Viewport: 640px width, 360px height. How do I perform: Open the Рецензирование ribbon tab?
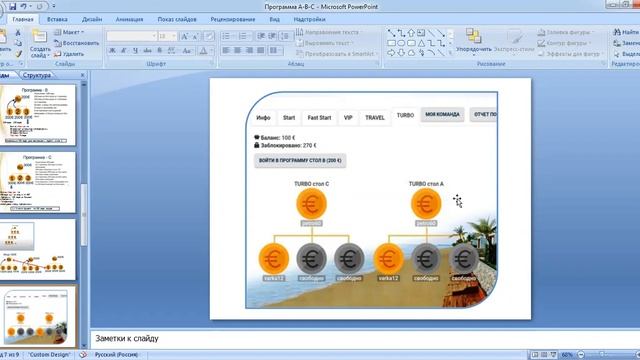pos(233,19)
